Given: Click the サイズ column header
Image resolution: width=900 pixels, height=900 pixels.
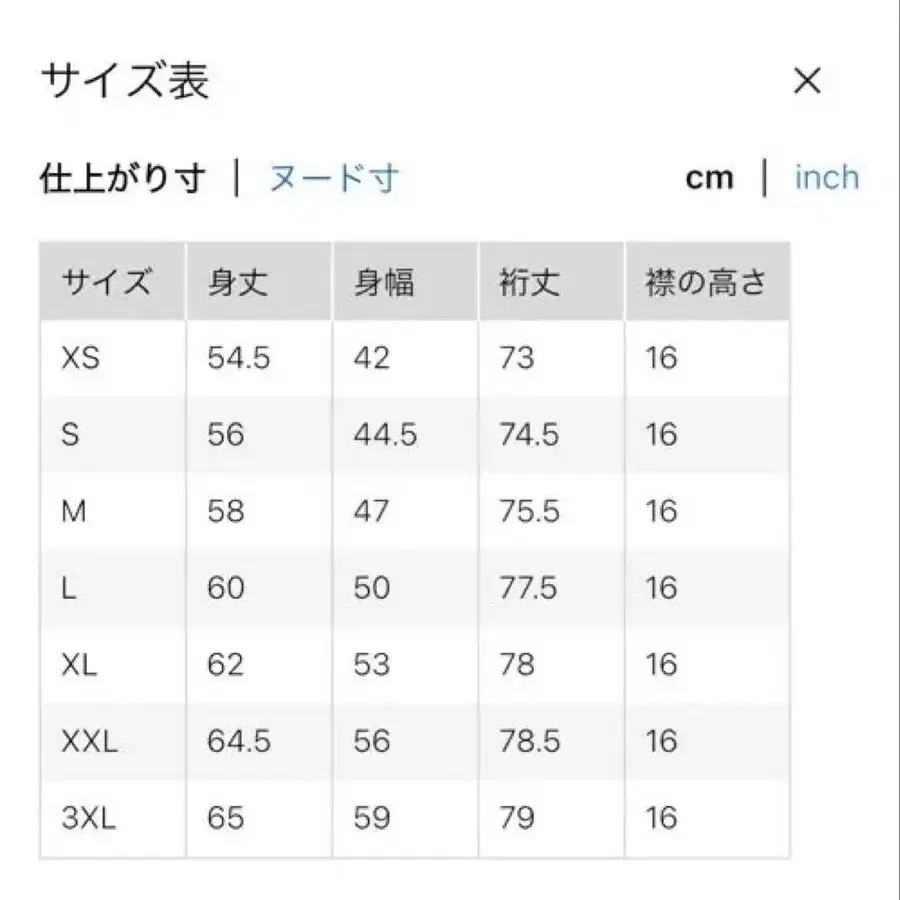Looking at the screenshot, I should pyautogui.click(x=110, y=280).
